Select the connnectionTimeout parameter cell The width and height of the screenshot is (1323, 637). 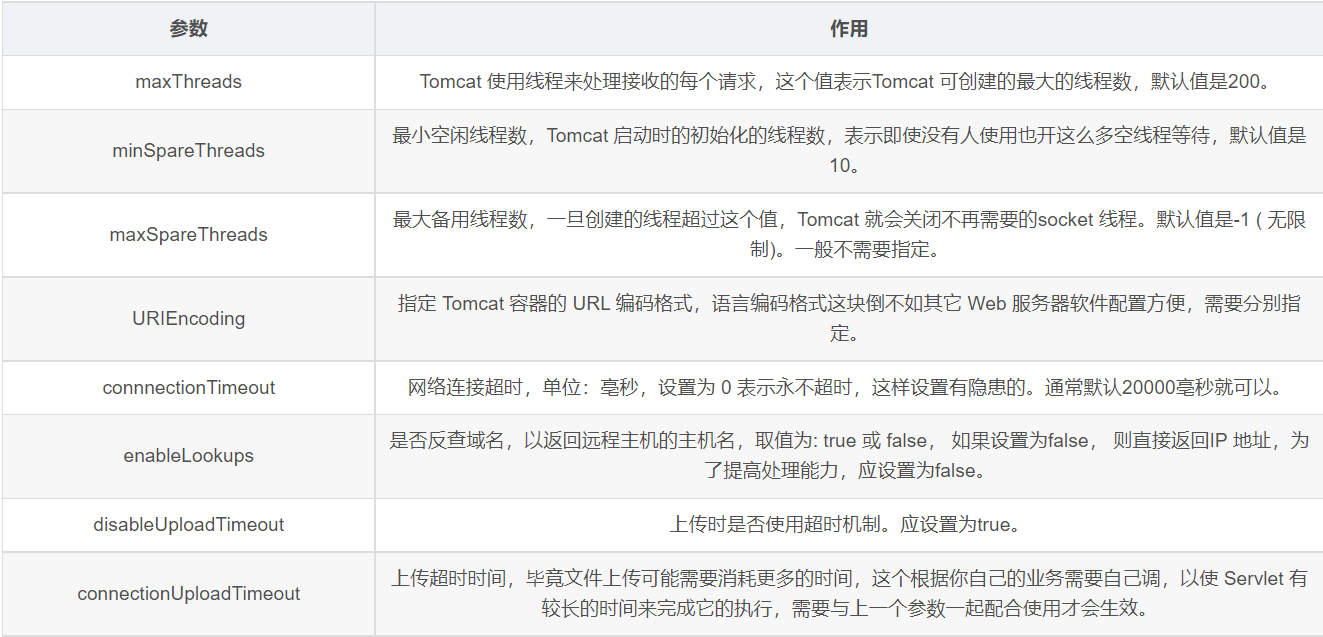pos(188,388)
